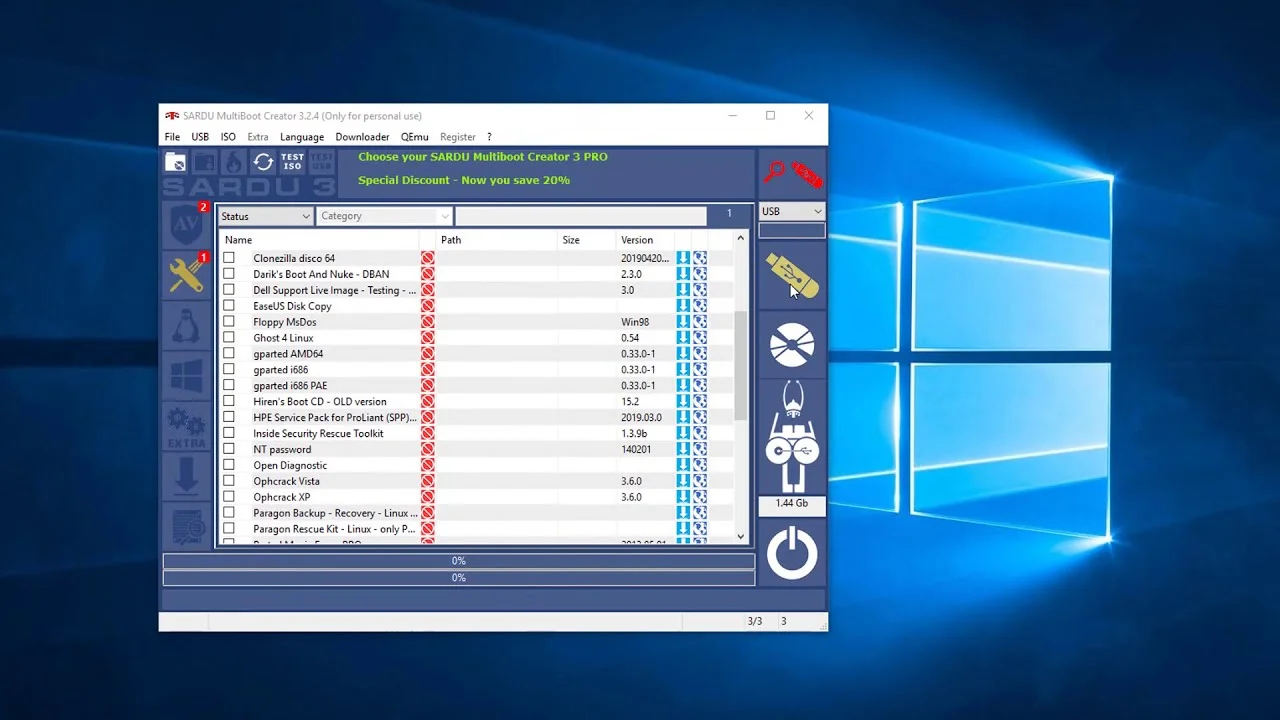The image size is (1280, 720).
Task: Click the 0% progress bar
Action: [x=458, y=561]
